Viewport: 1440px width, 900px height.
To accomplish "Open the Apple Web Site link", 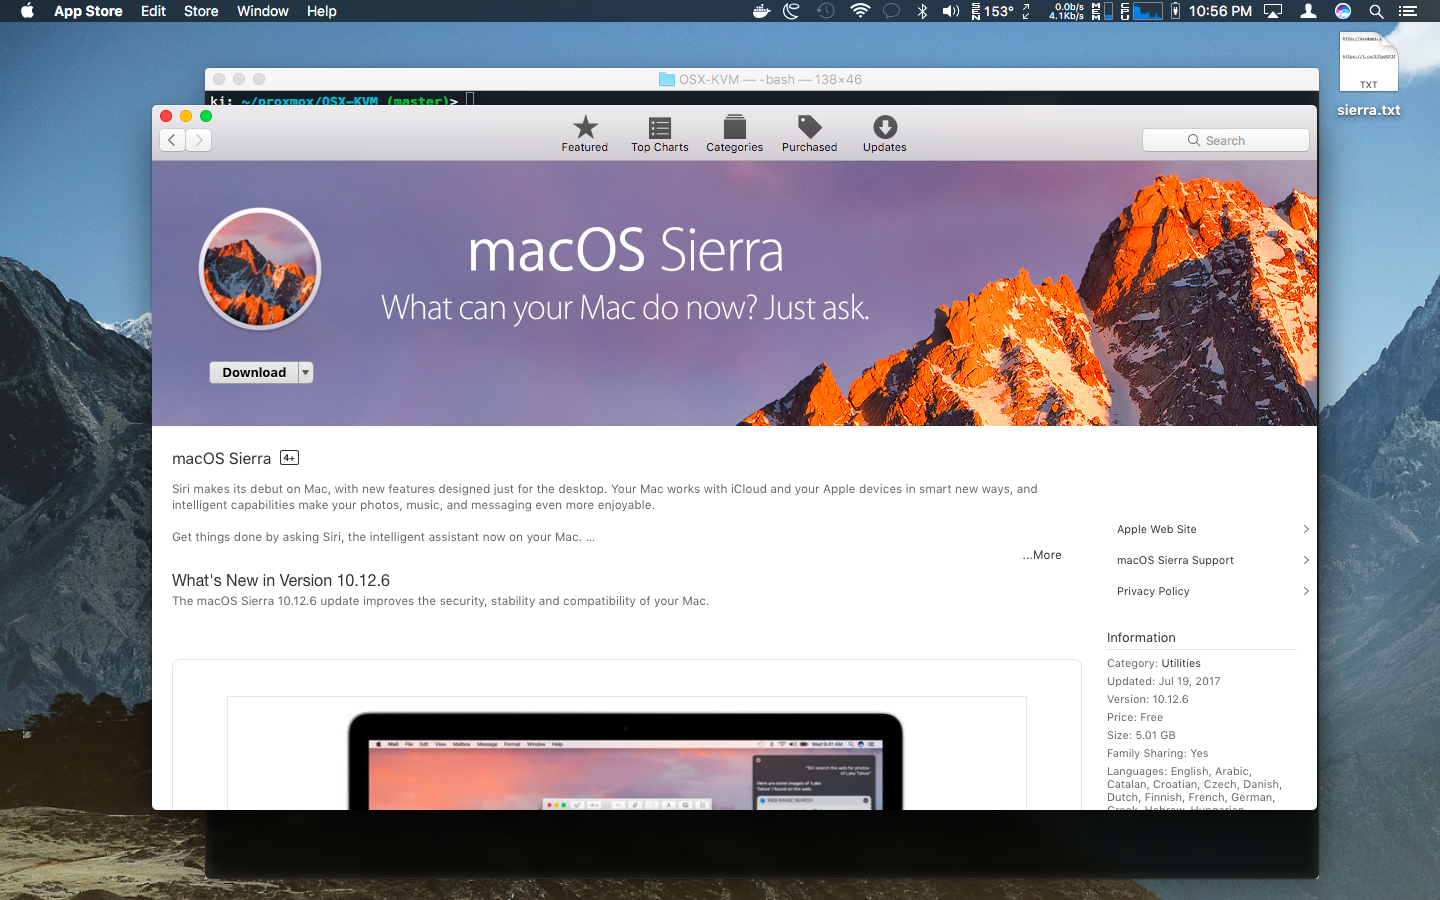I will pyautogui.click(x=1157, y=529).
